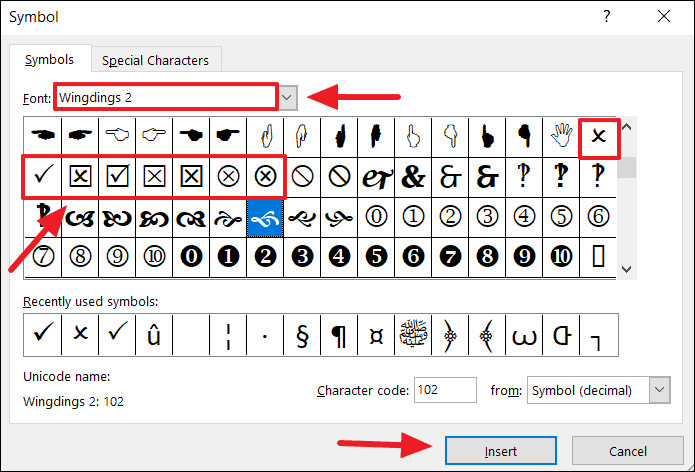This screenshot has height=472, width=695.
Task: Select the highlighted blue flourish symbol
Action: click(265, 217)
